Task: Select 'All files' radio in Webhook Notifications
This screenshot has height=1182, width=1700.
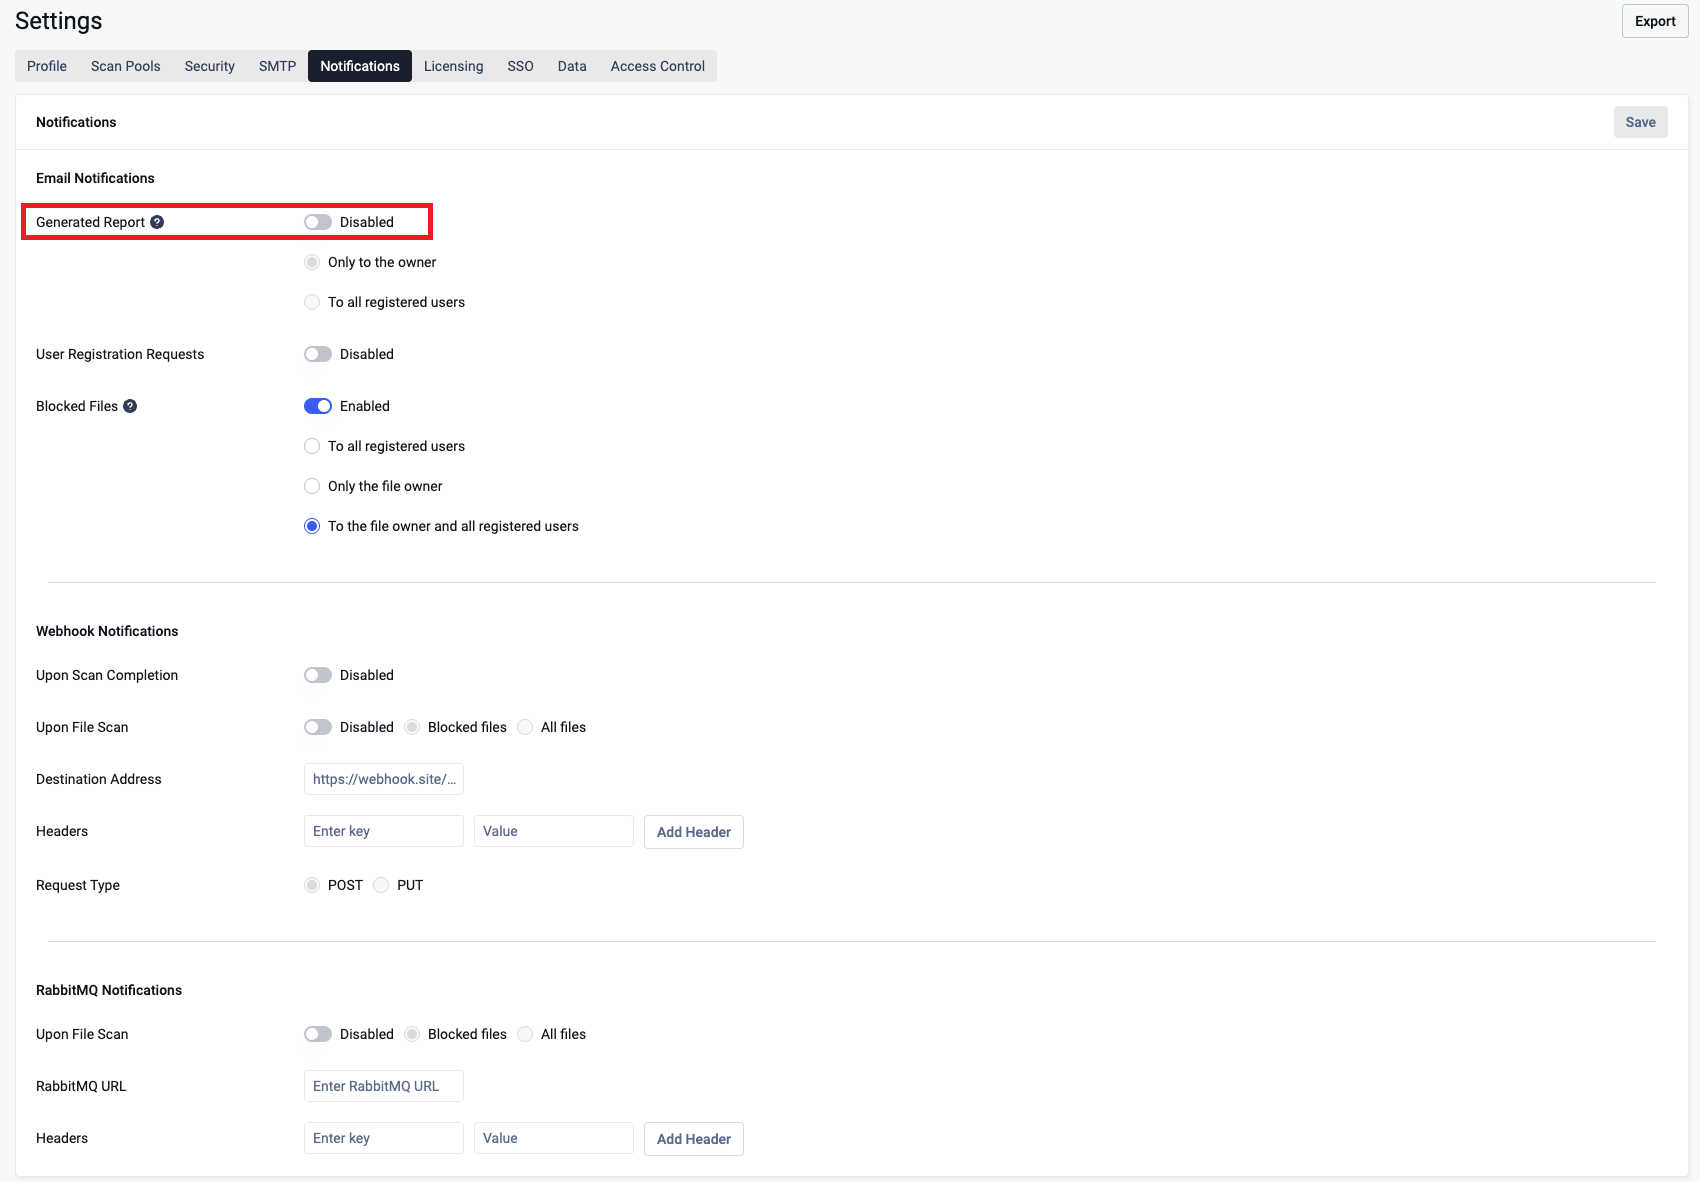Action: click(x=525, y=727)
